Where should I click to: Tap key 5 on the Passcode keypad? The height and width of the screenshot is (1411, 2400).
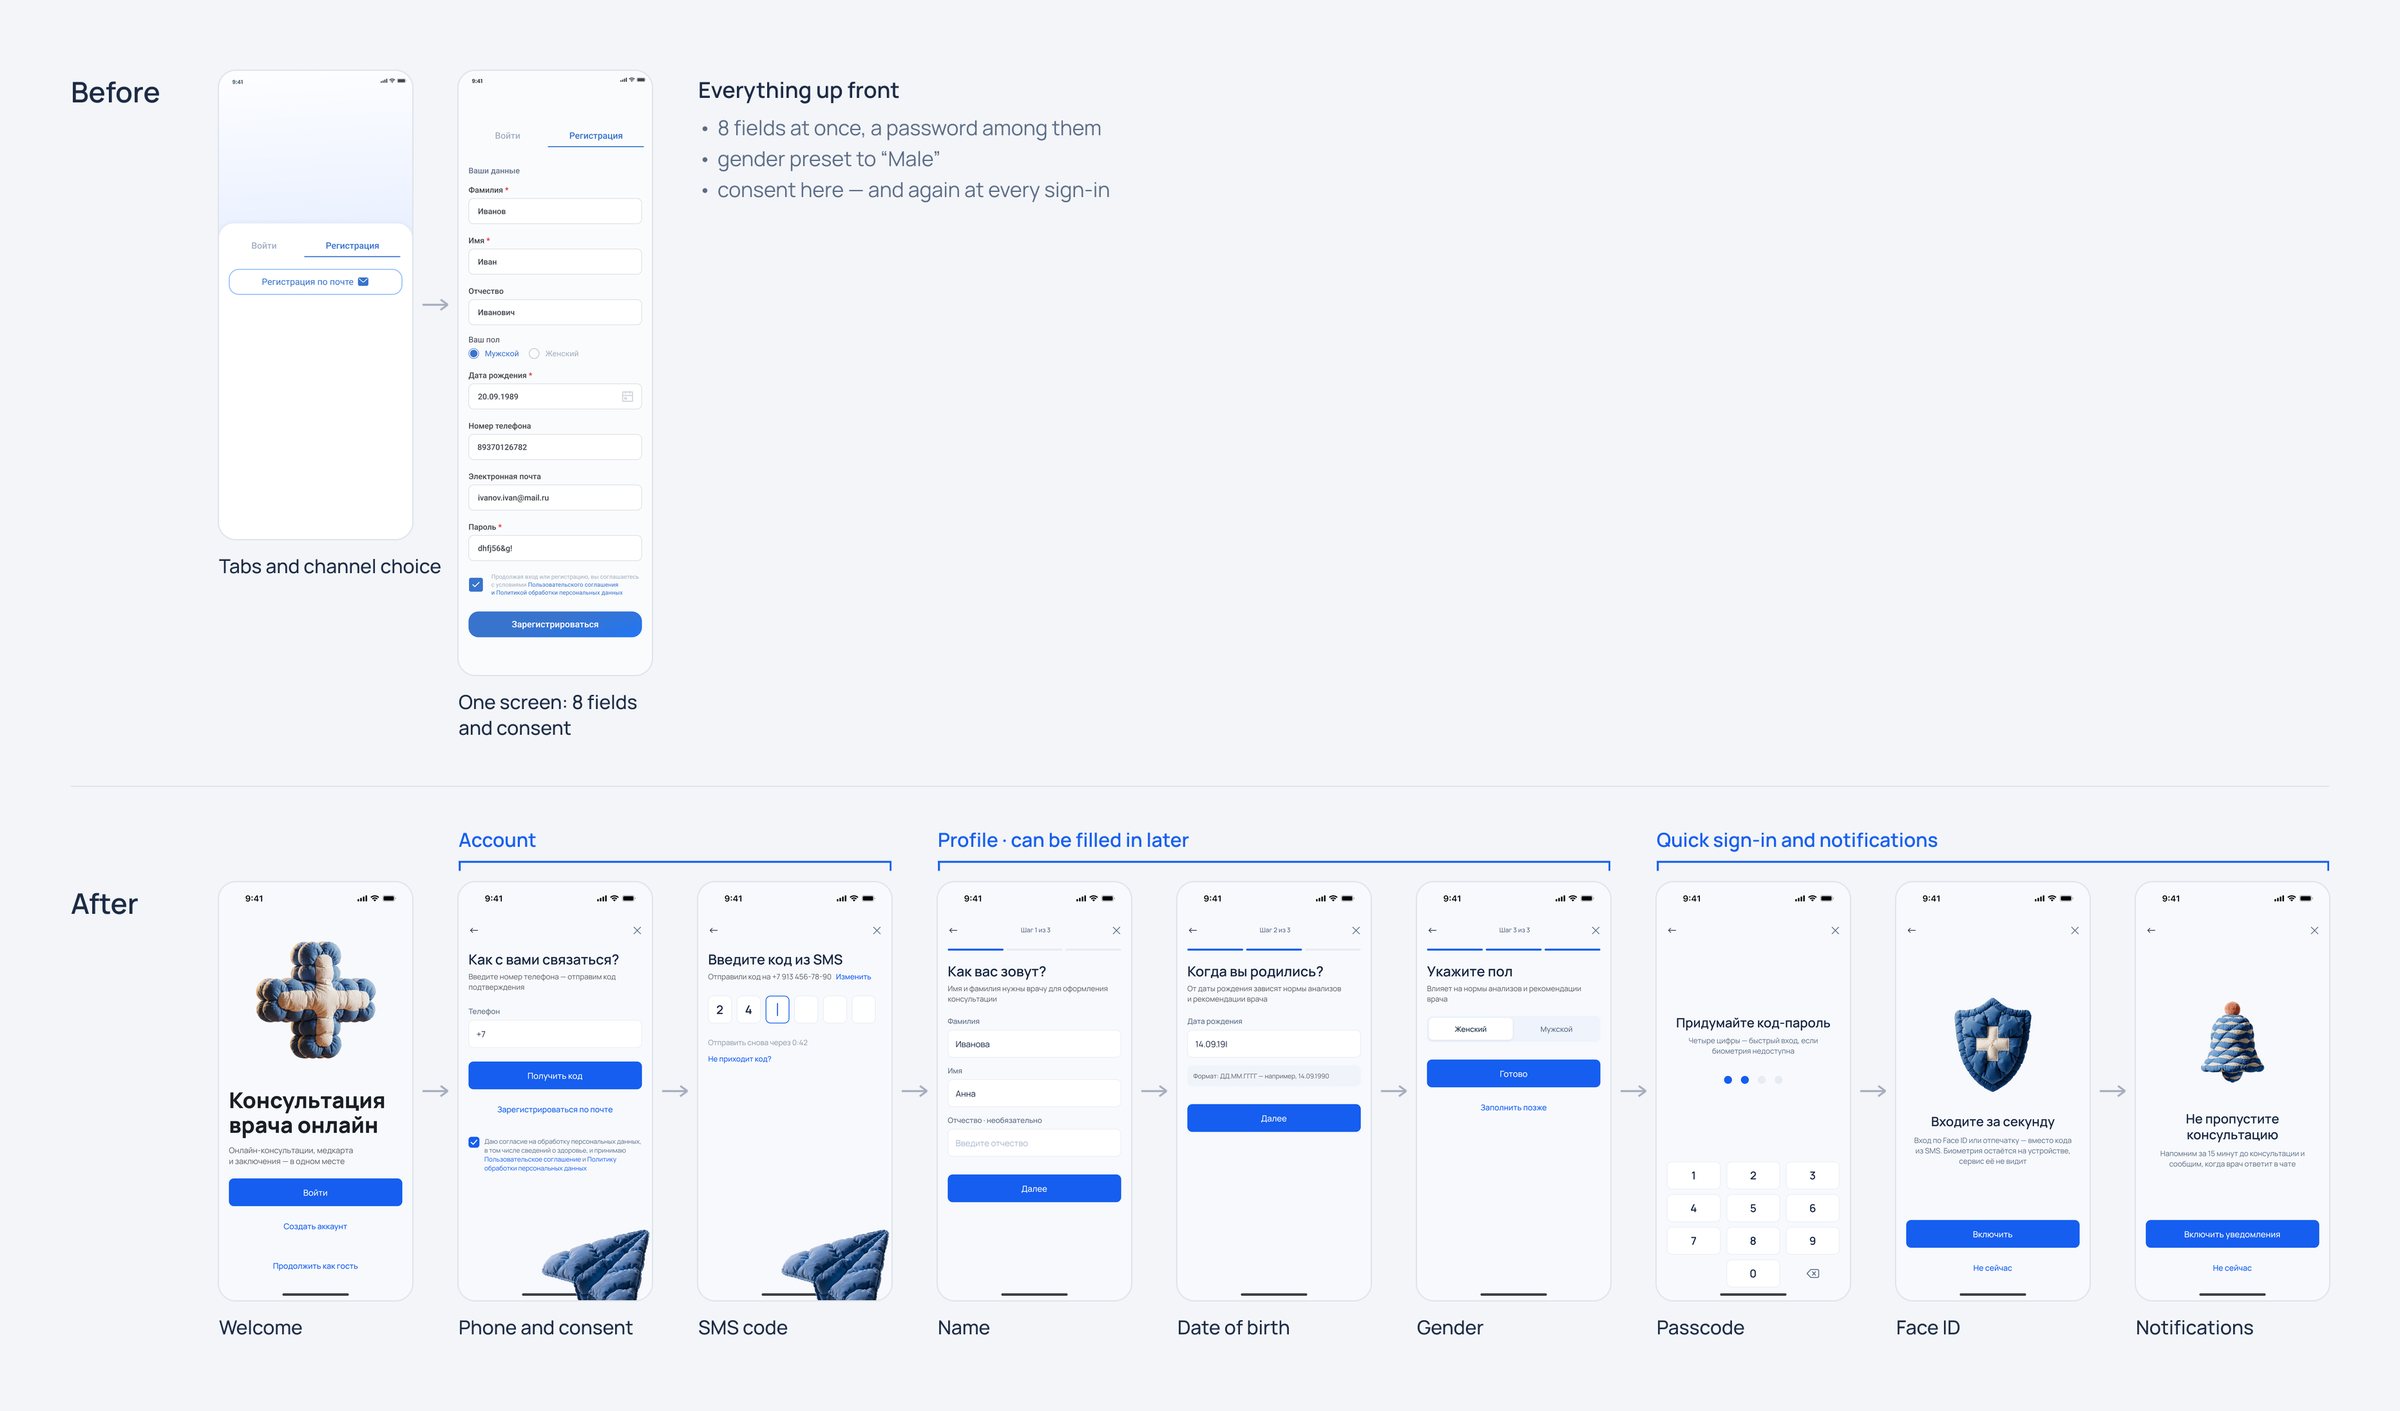point(1753,1208)
